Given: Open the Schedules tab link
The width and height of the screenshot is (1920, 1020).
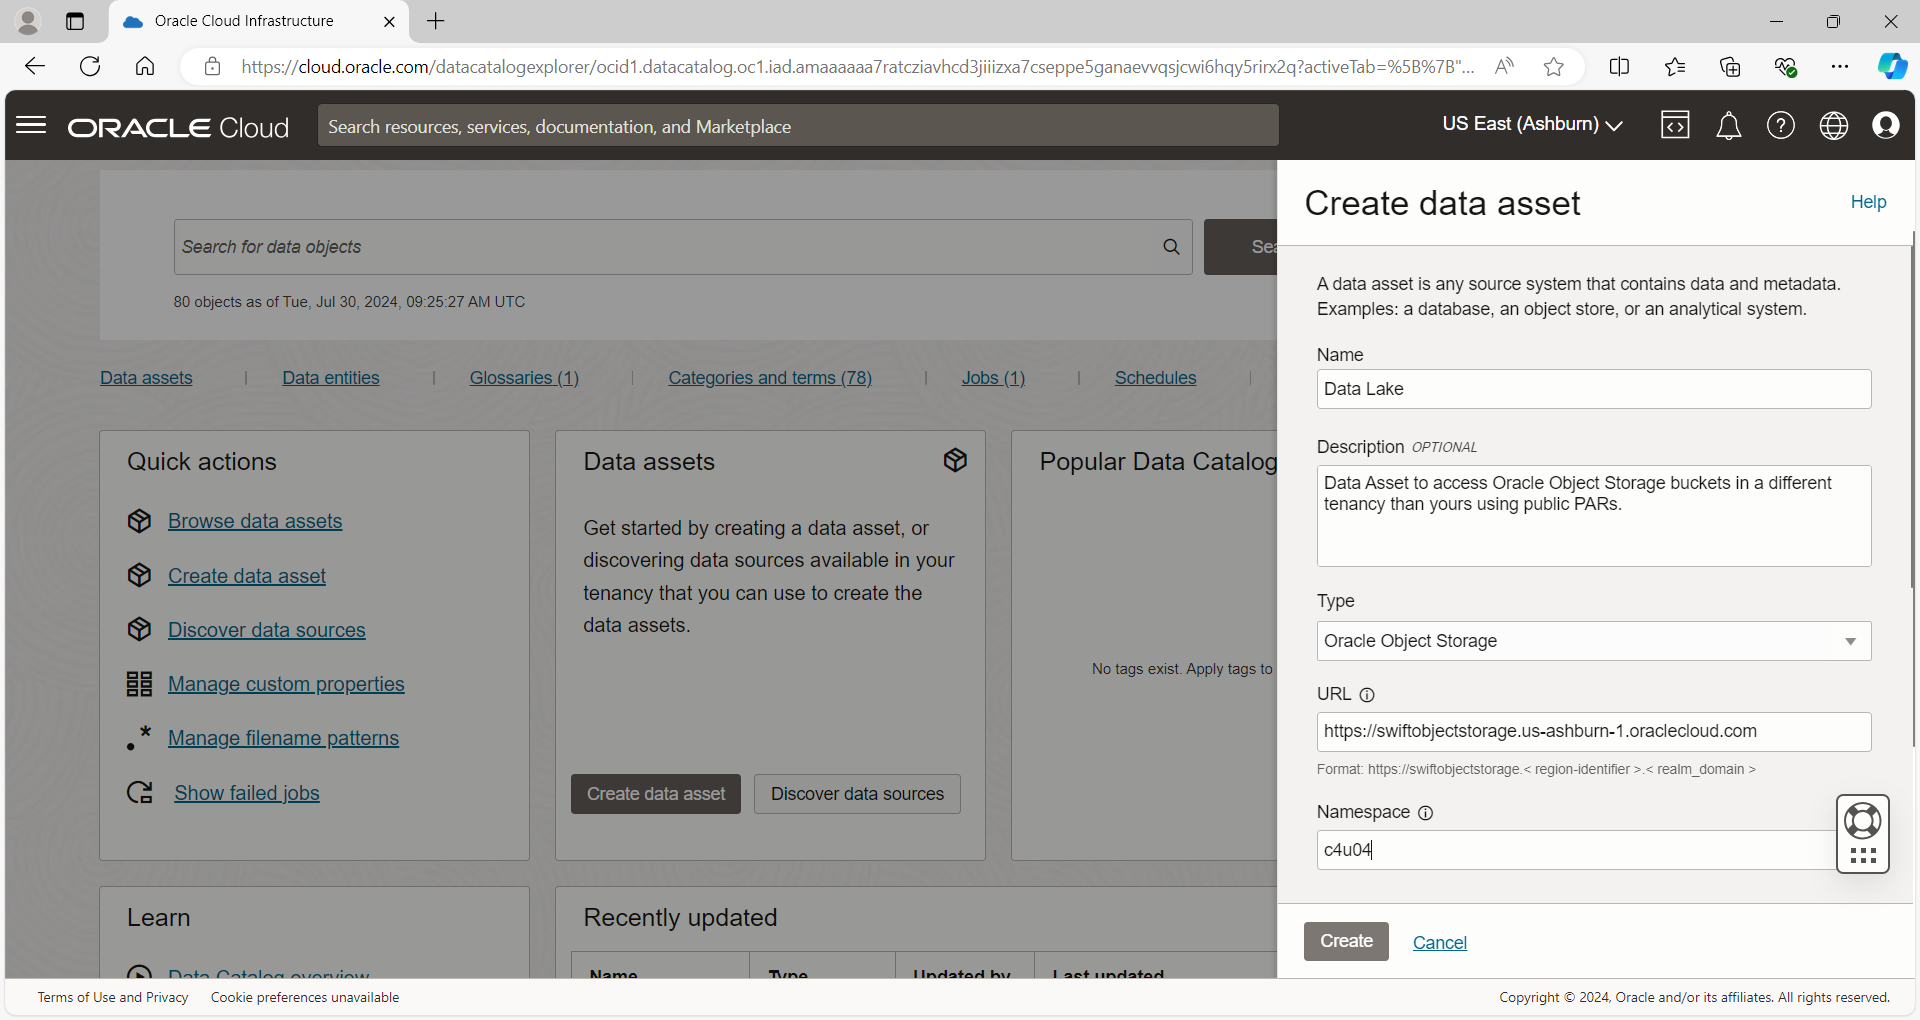Looking at the screenshot, I should 1155,378.
